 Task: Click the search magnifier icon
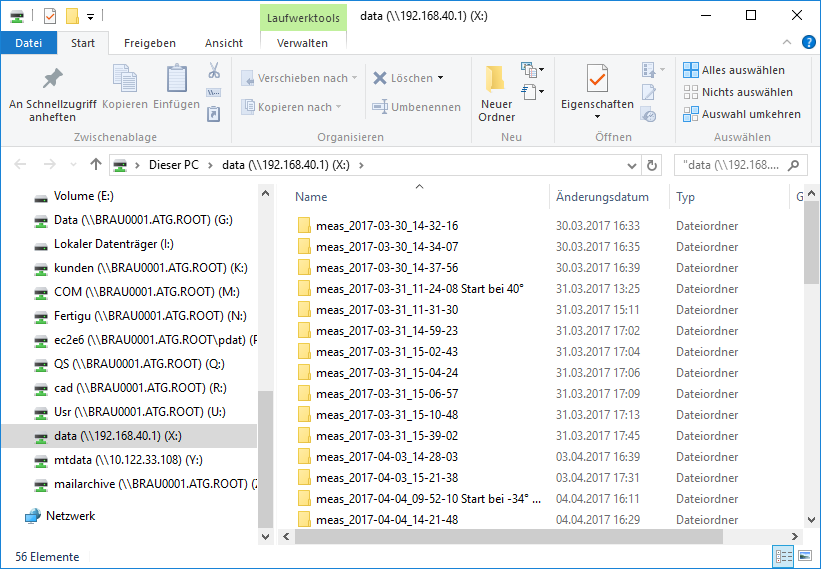coord(794,165)
